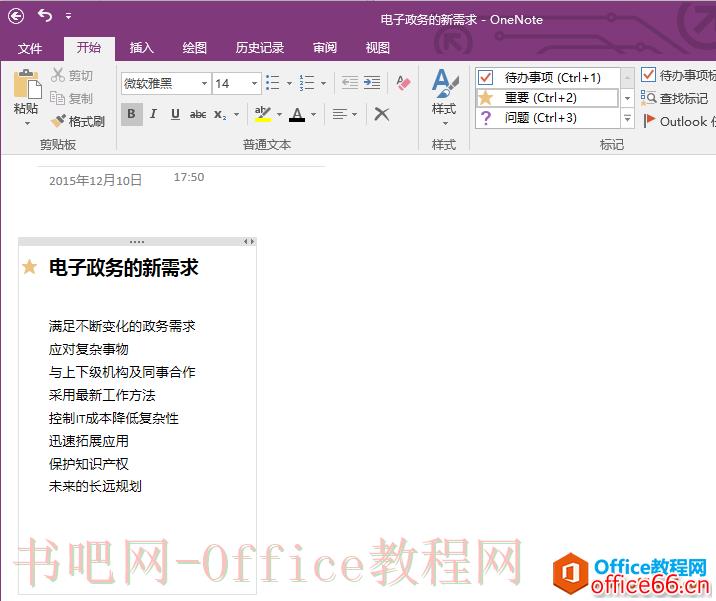Click the delete X icon in ribbon
The image size is (716, 601).
[x=382, y=114]
